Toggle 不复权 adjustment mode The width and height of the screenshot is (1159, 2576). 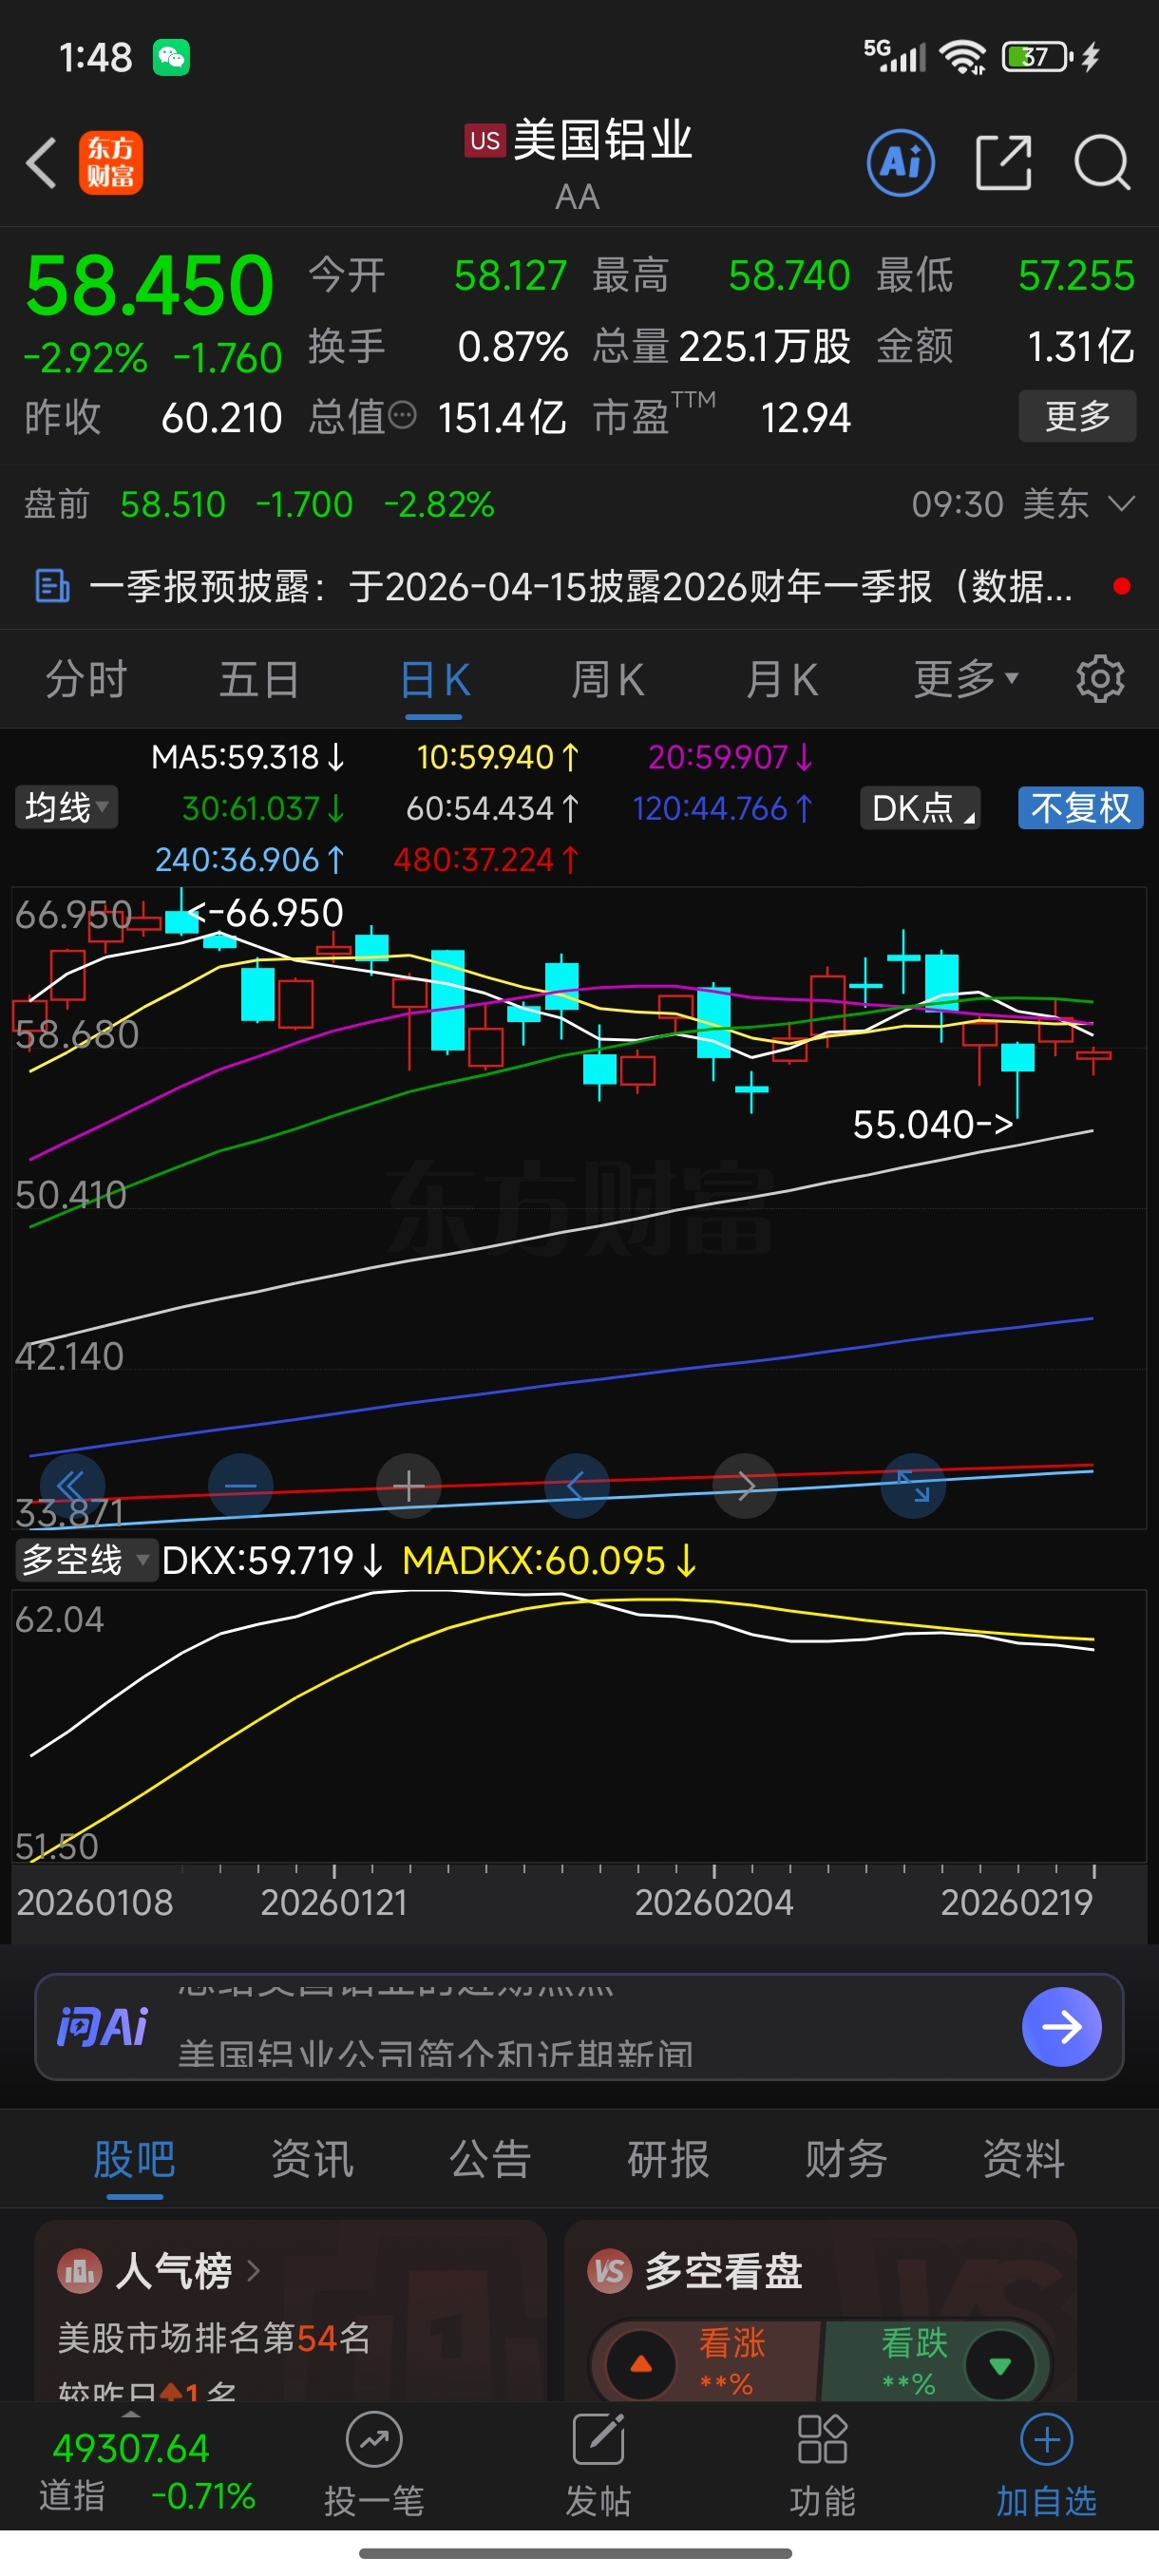(x=1081, y=807)
